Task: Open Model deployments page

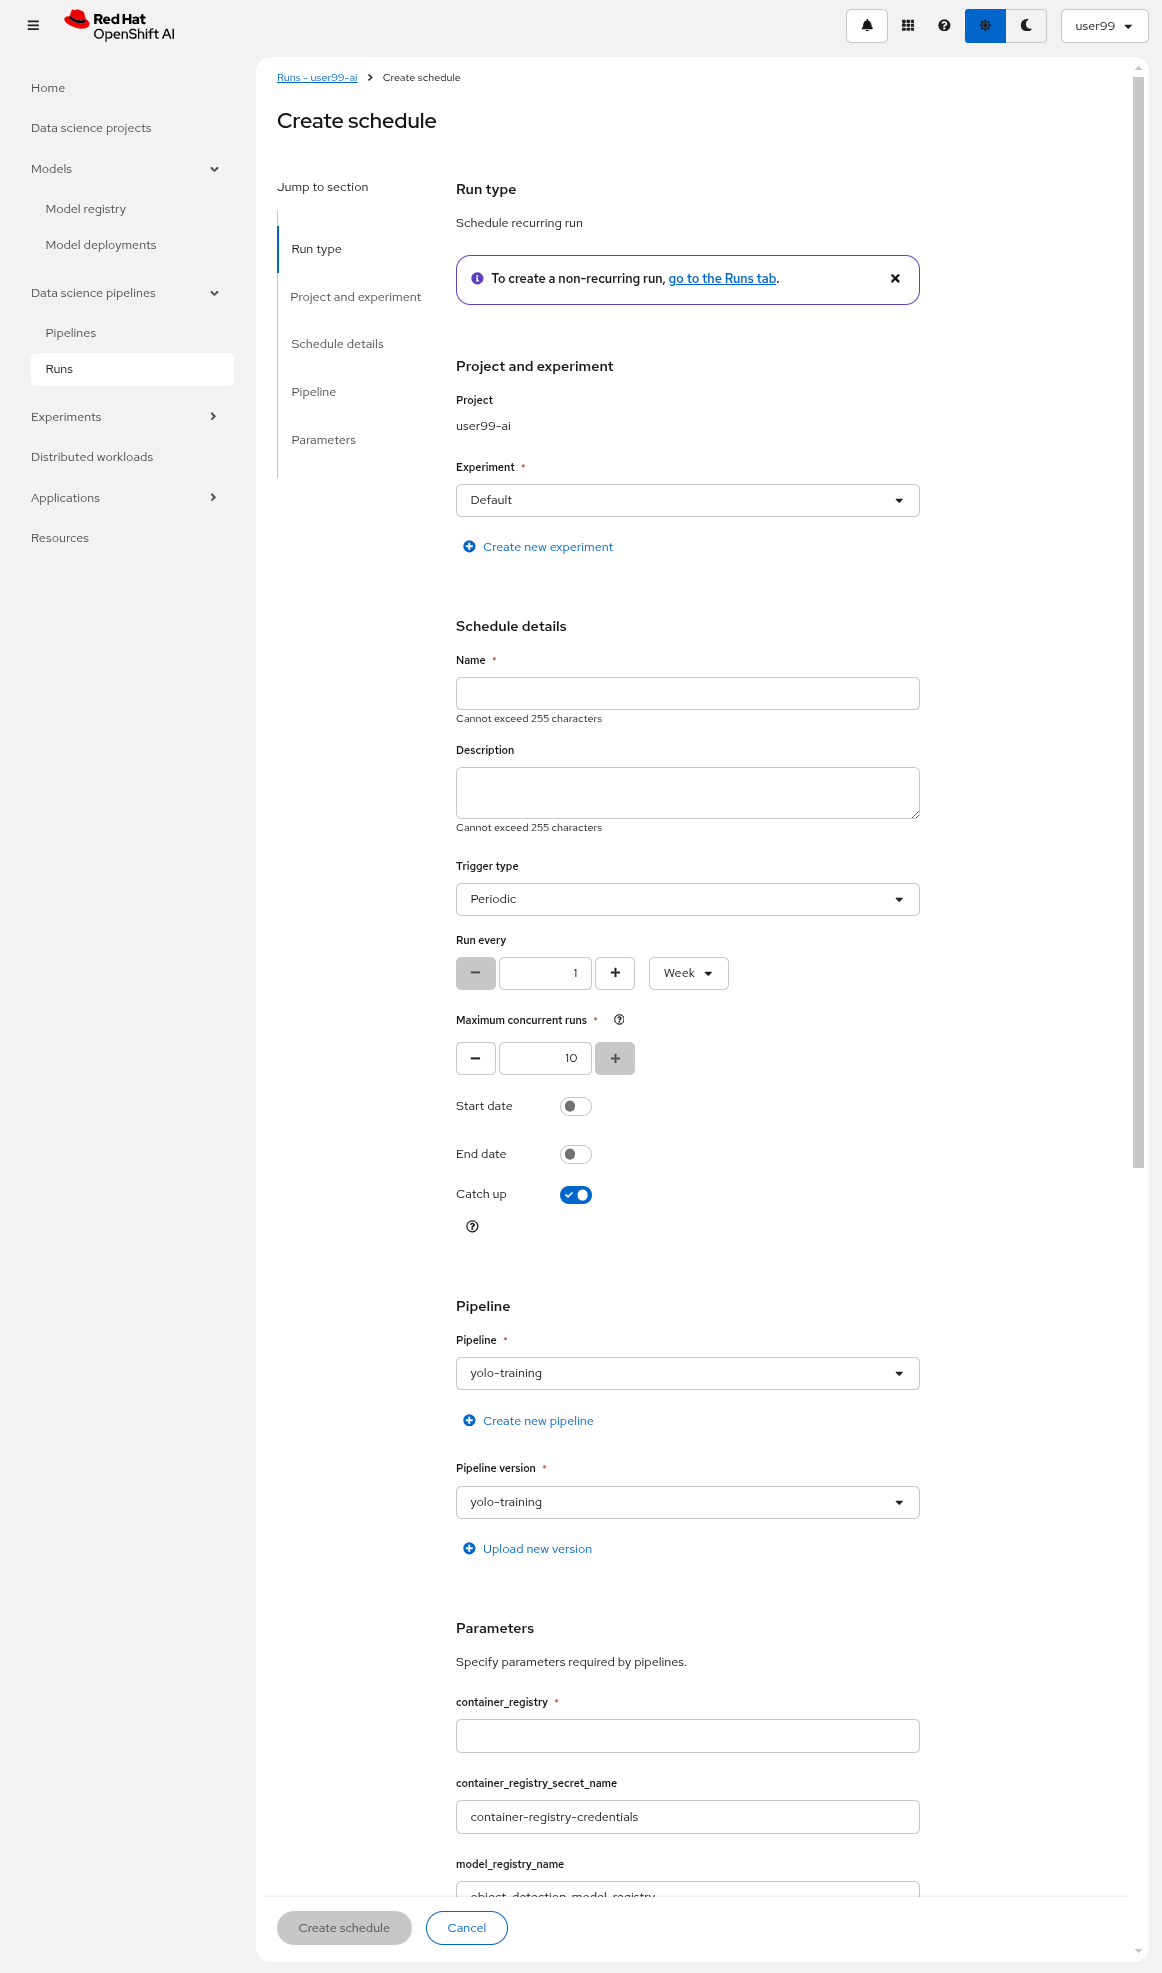Action: pos(101,245)
